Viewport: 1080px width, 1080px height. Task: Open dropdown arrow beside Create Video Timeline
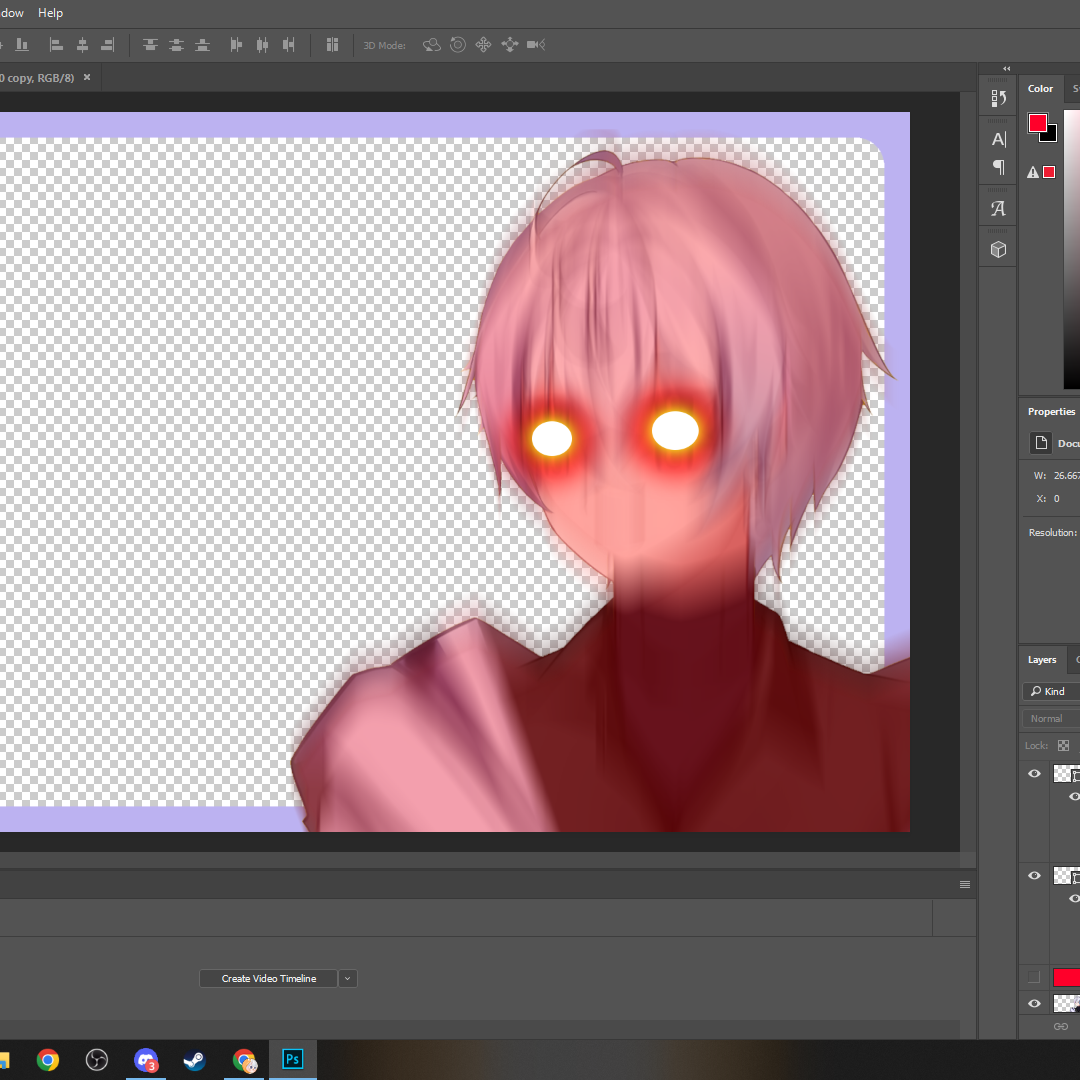[x=348, y=978]
